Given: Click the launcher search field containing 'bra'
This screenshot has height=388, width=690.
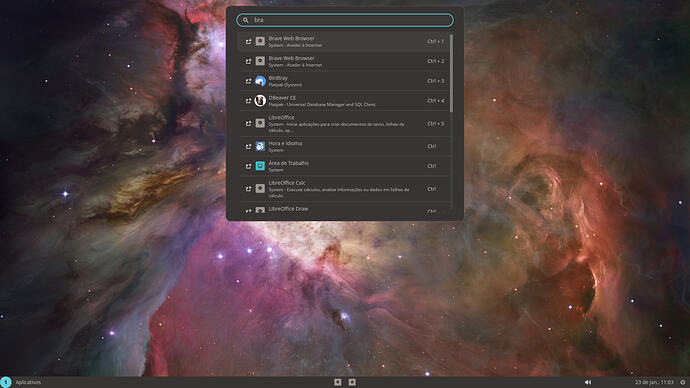Looking at the screenshot, I should (345, 20).
